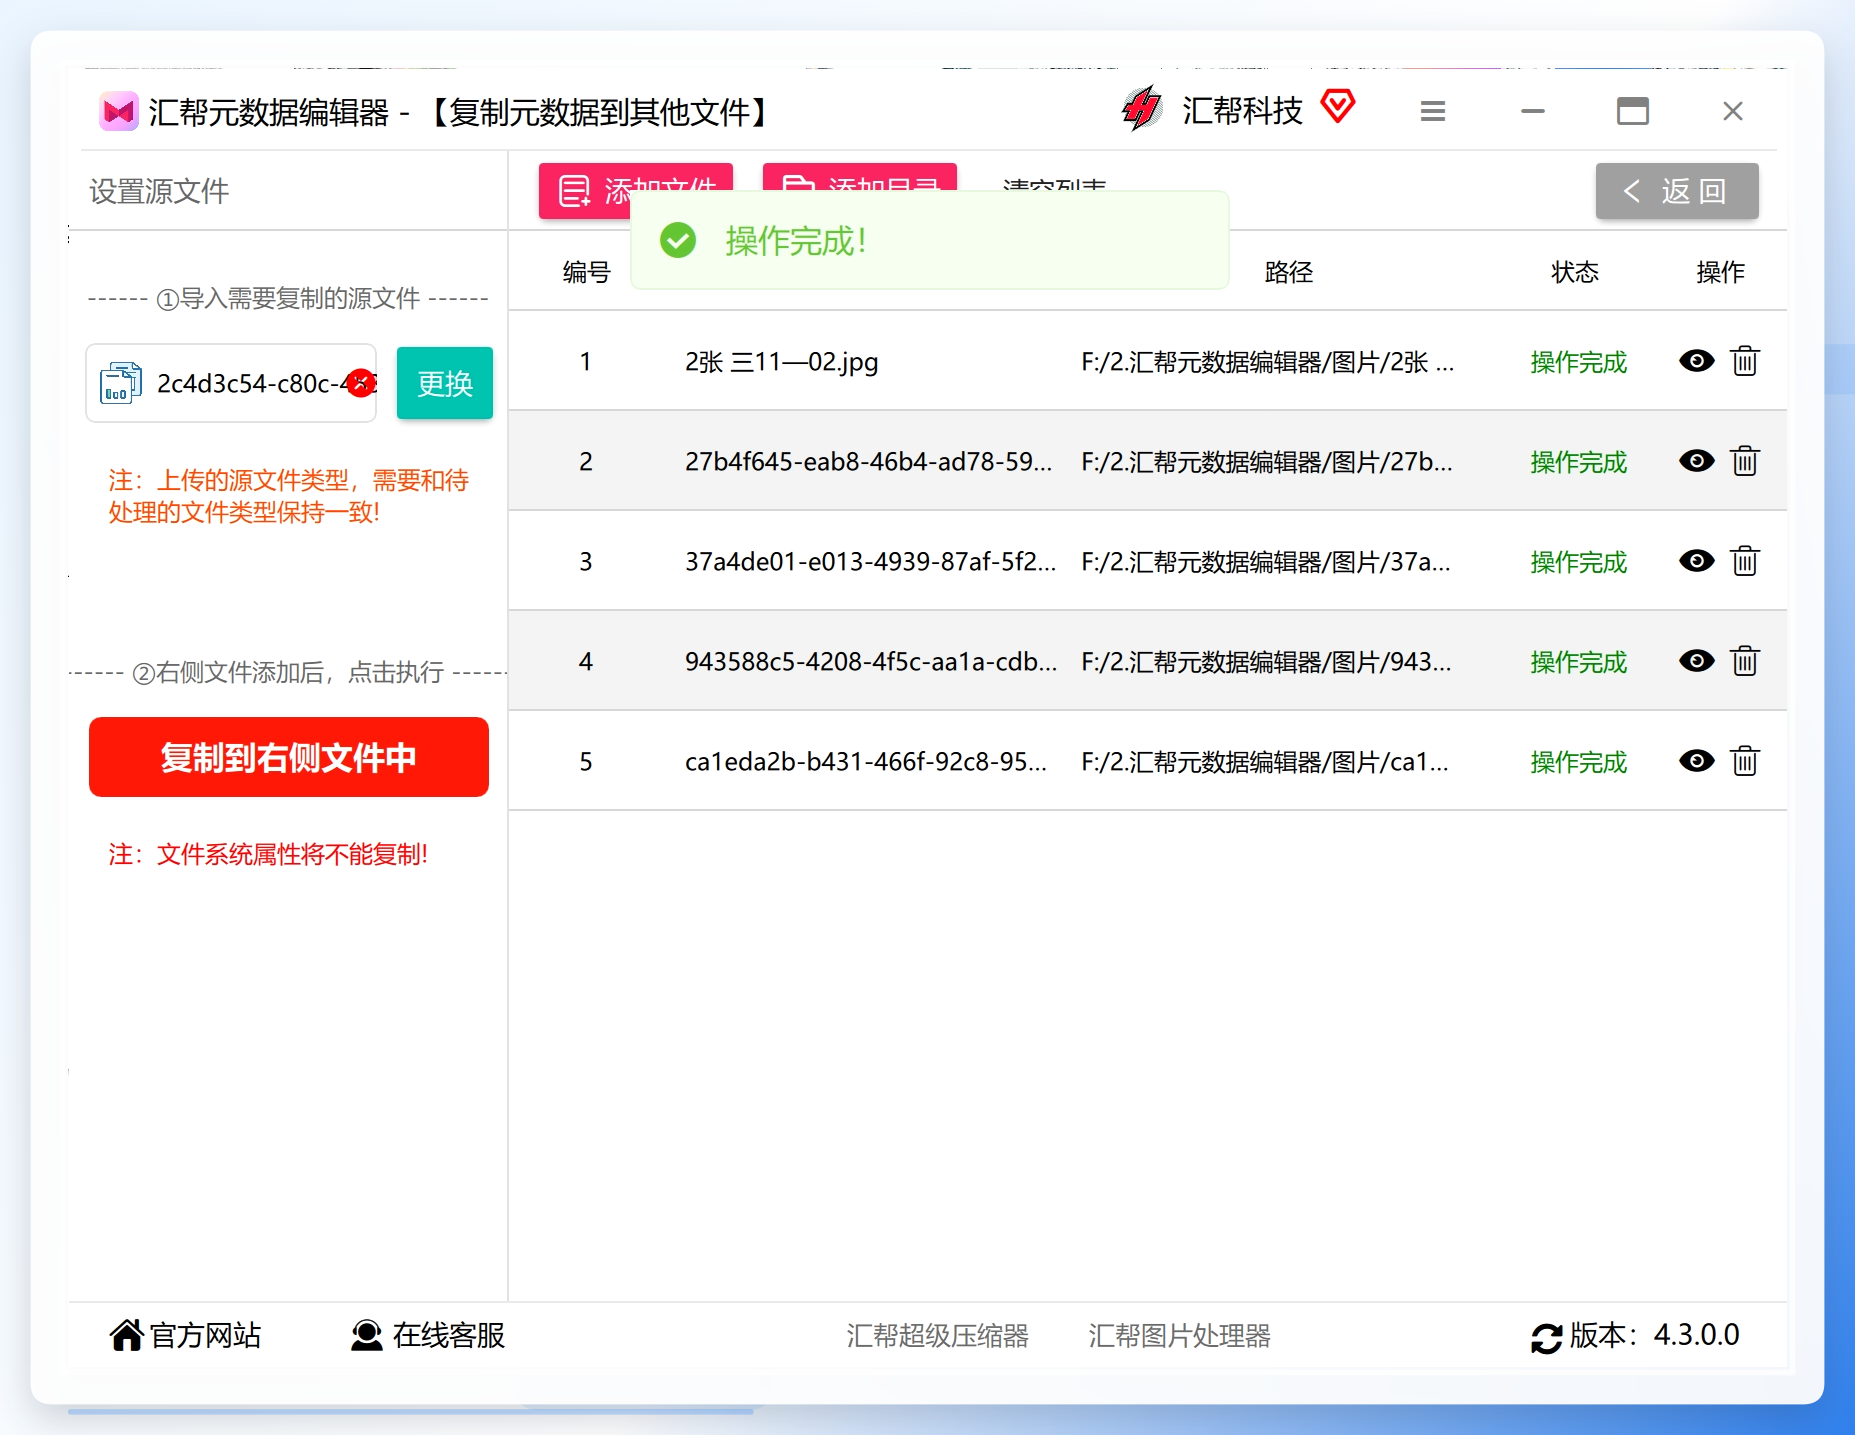Viewport: 1855px width, 1435px height.
Task: Click 操作完成 status in row 3
Action: 1579,562
